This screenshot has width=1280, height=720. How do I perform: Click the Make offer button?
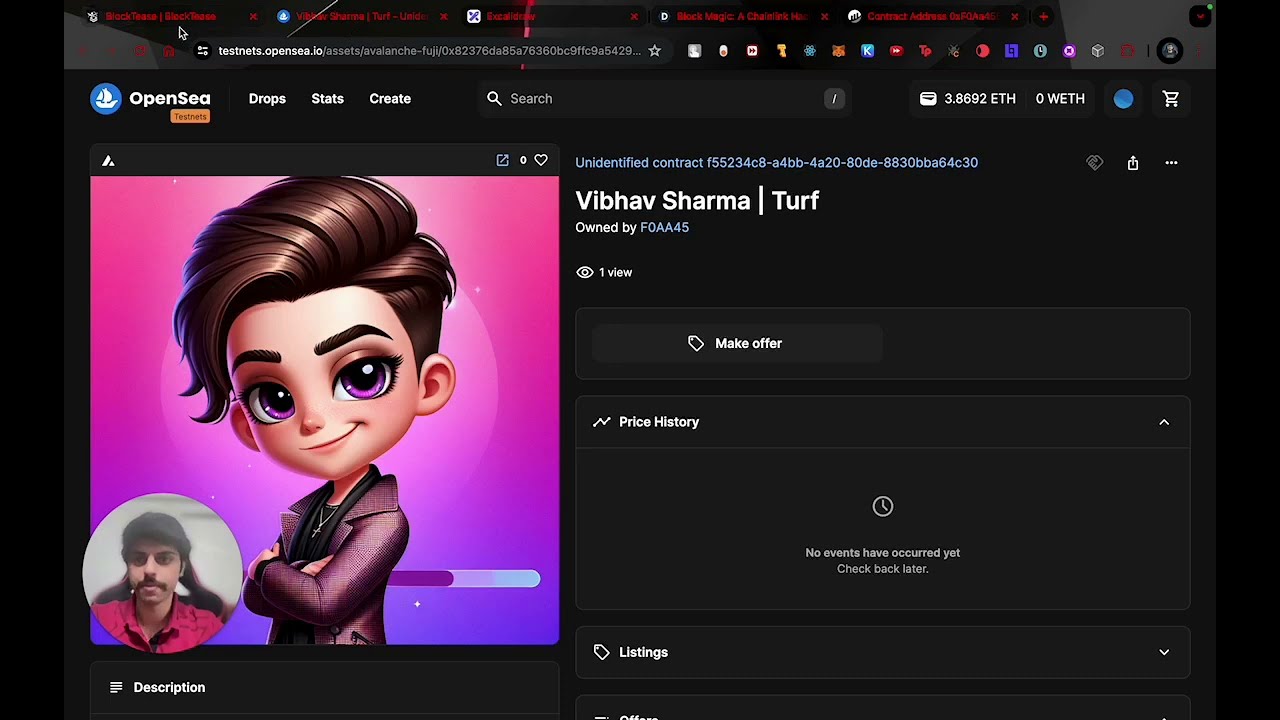tap(737, 343)
